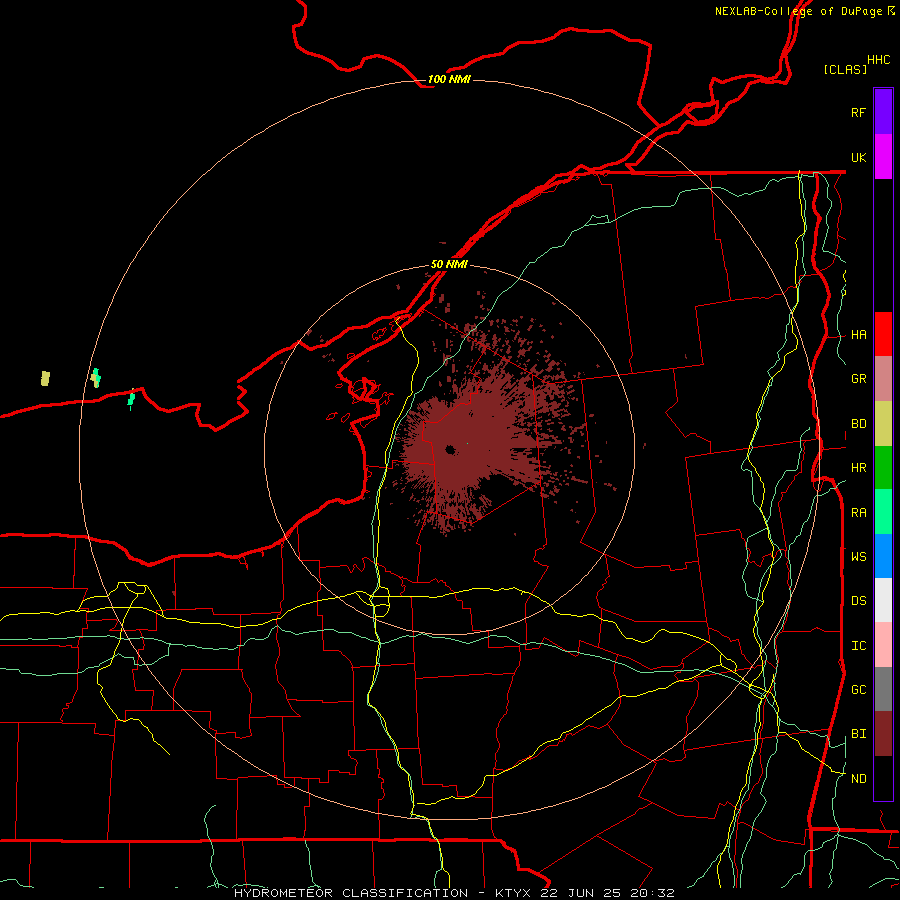The image size is (900, 900).
Task: Click the RF legend label
Action: tap(858, 112)
